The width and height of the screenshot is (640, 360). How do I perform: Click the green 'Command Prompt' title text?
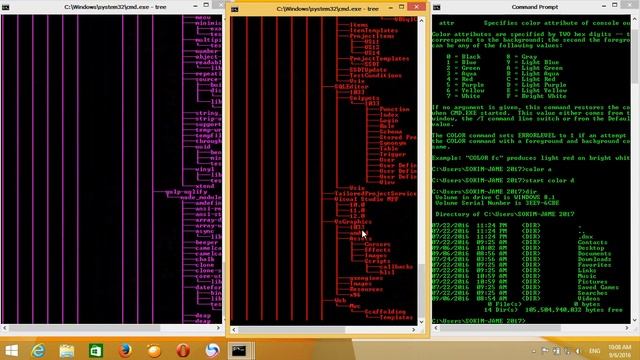click(x=535, y=7)
